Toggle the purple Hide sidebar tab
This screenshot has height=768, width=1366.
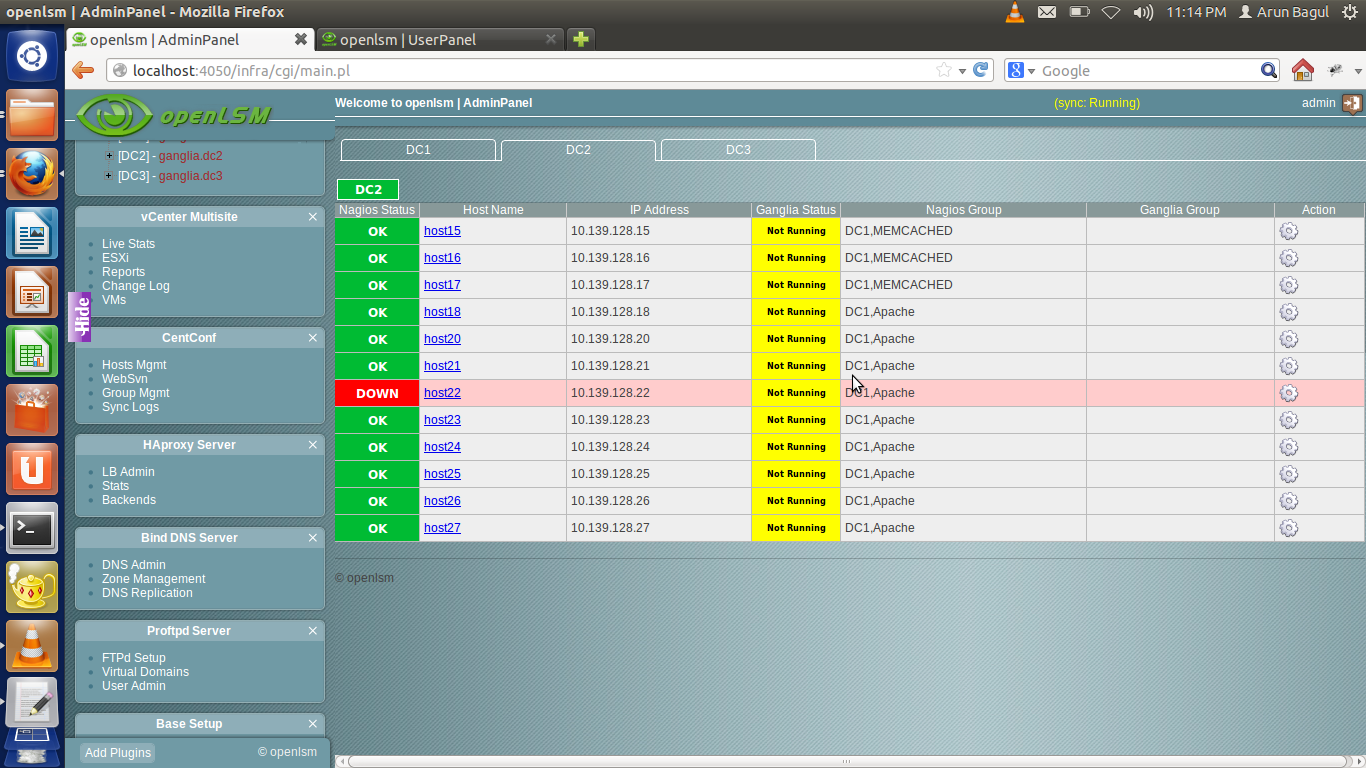coord(81,312)
